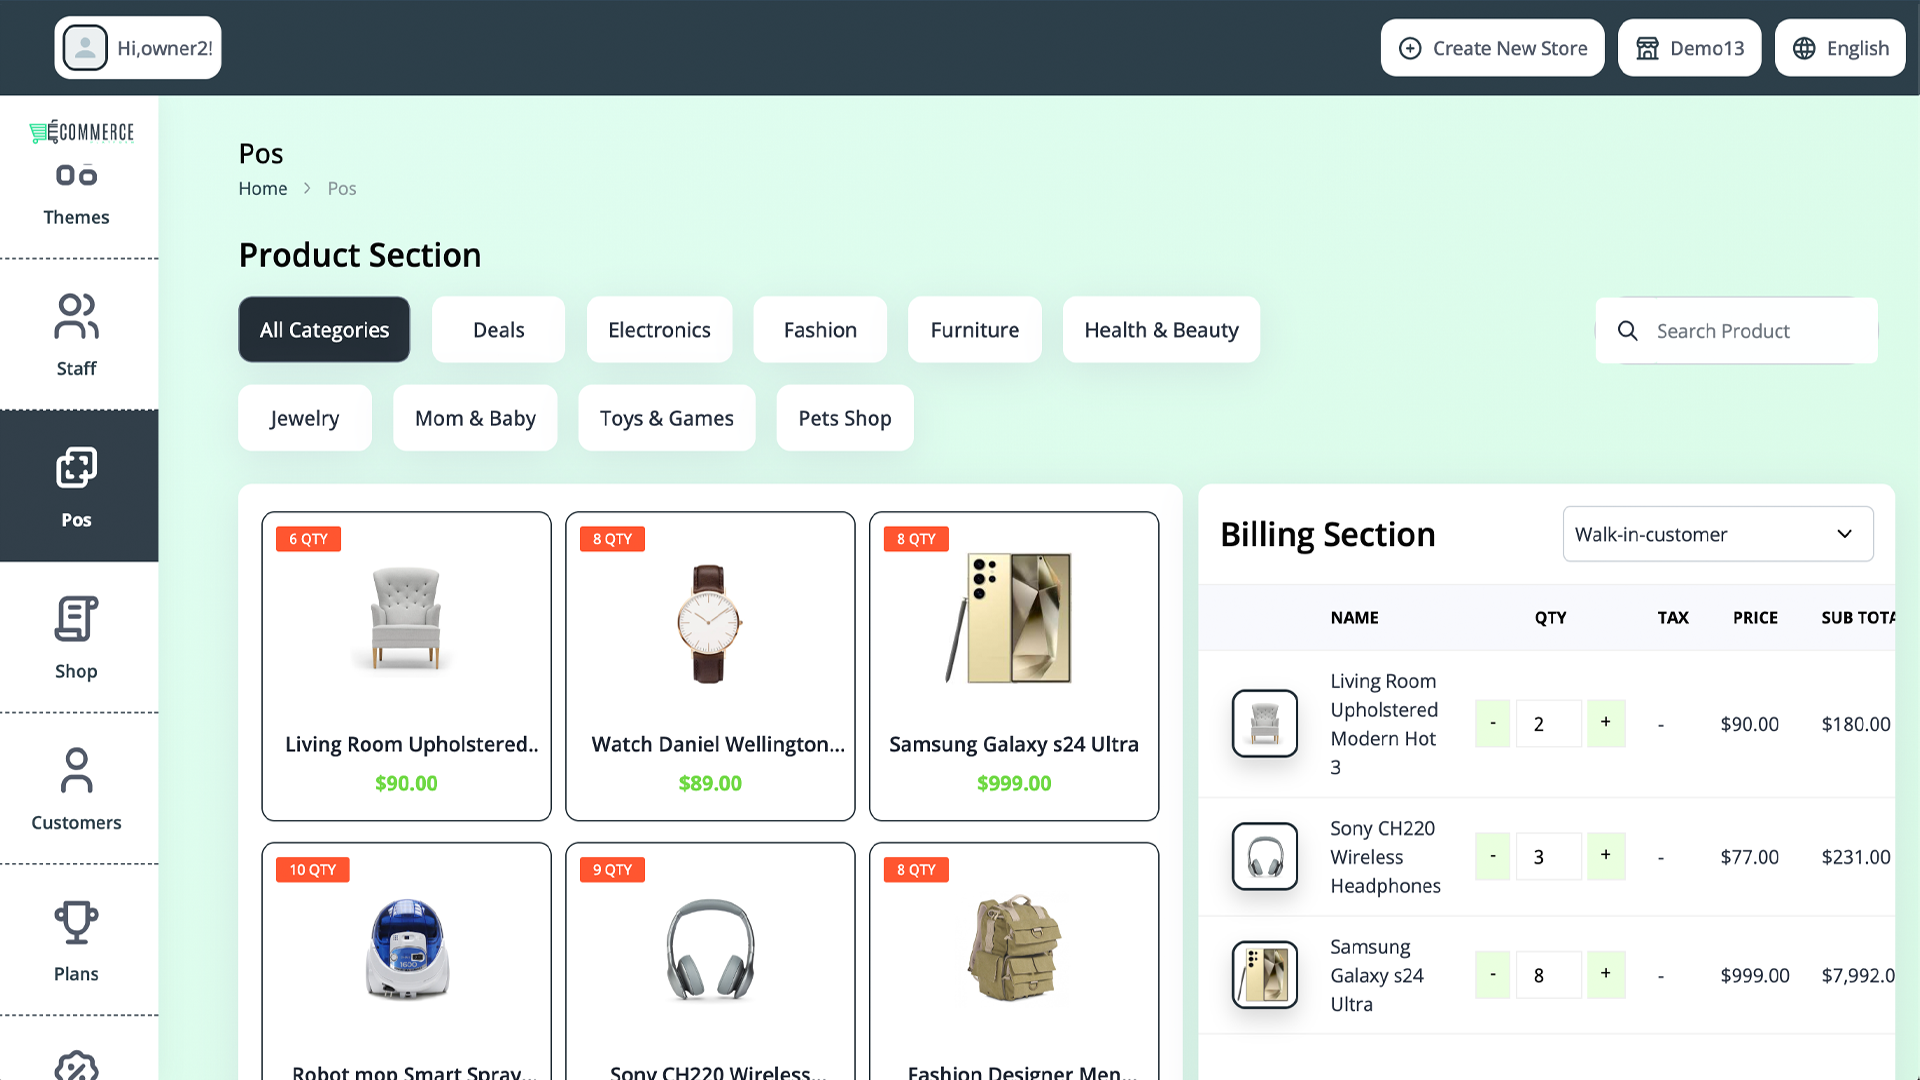Click quantity field of Sony CH220 item
Screen dimensions: 1920x1080
[x=1549, y=856]
